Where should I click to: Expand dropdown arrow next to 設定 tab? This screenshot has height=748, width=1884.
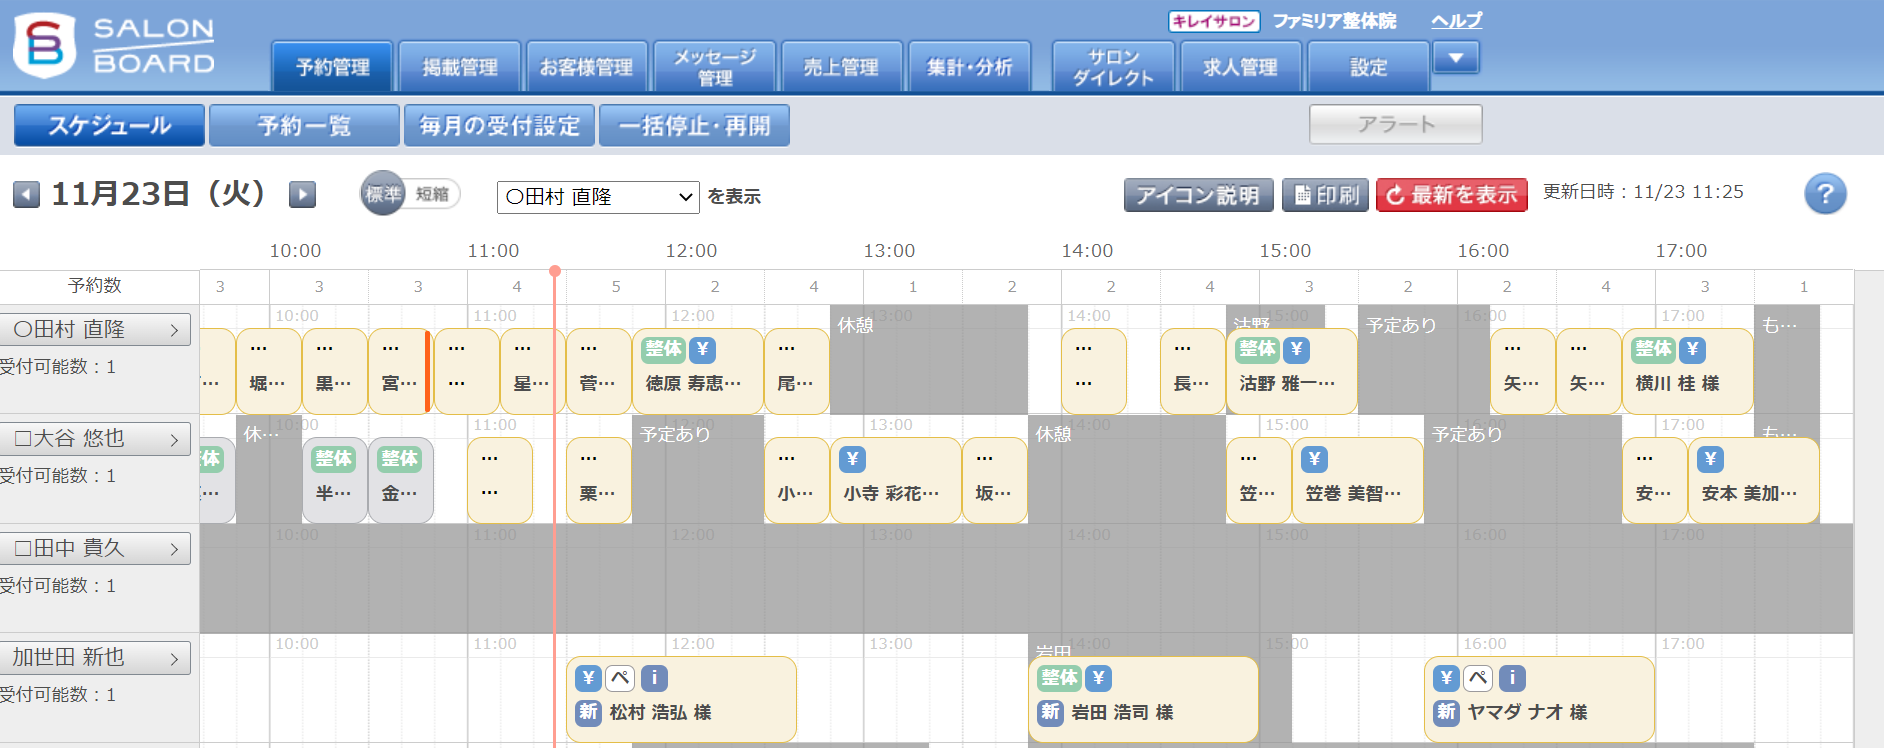(x=1456, y=58)
